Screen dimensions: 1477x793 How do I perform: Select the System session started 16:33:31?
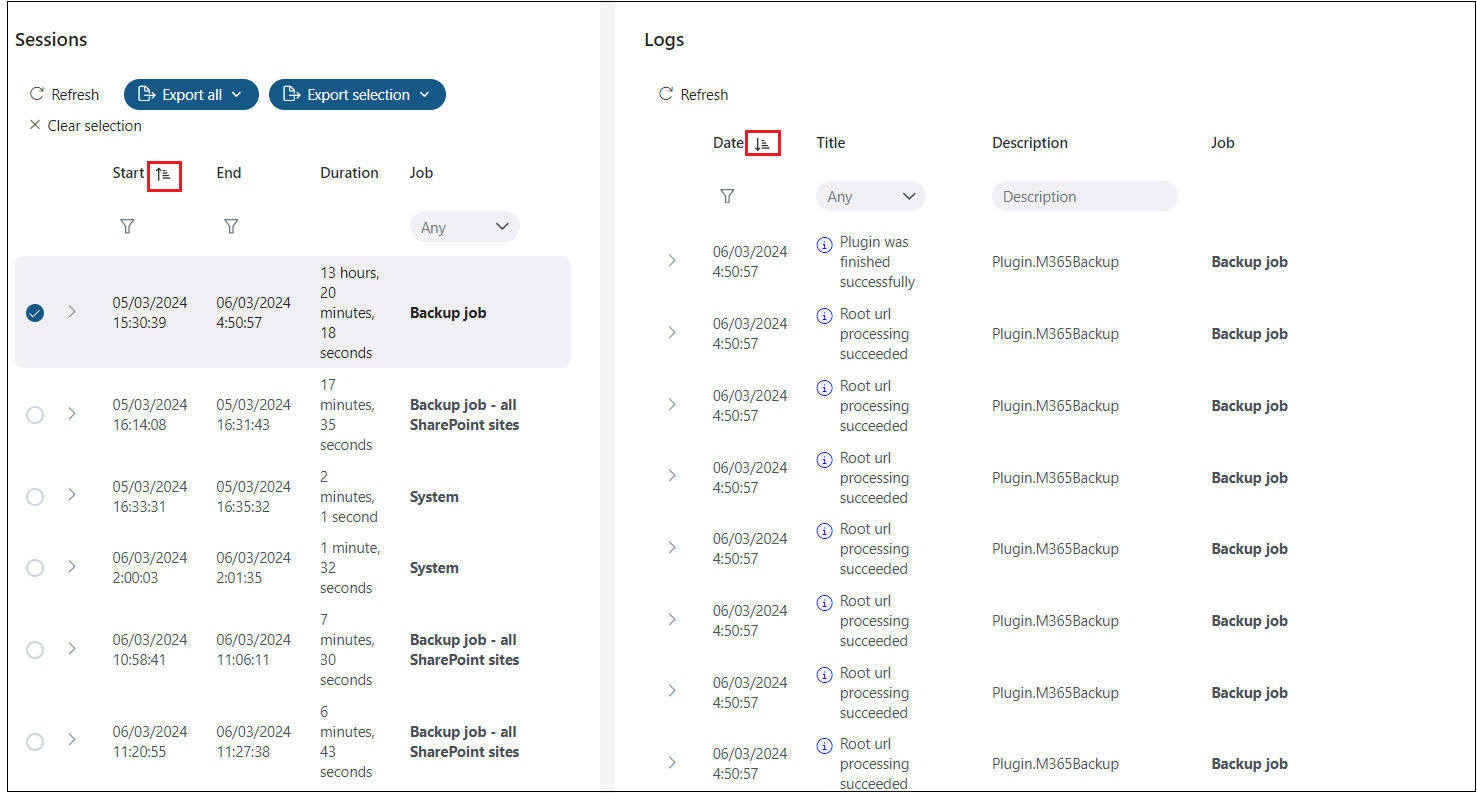(35, 497)
